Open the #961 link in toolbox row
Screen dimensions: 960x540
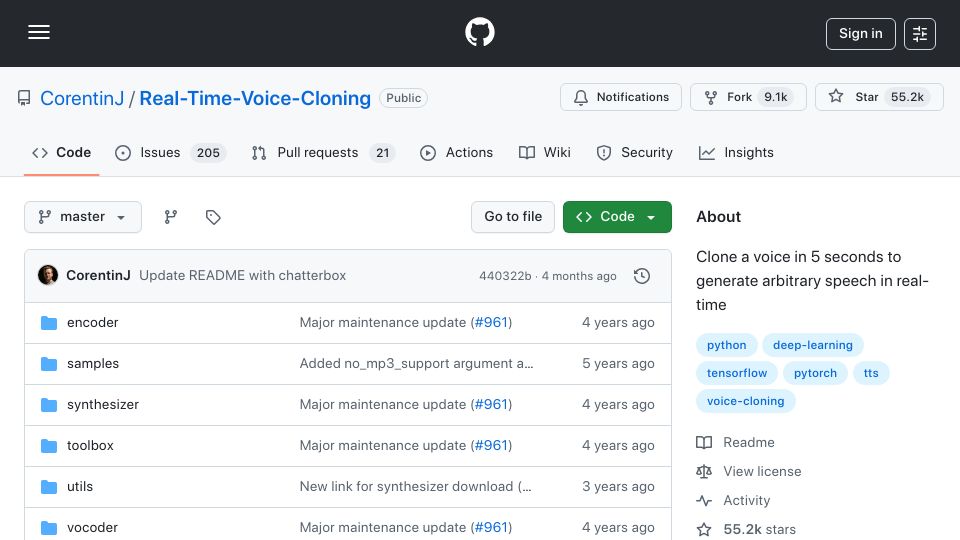tap(491, 446)
